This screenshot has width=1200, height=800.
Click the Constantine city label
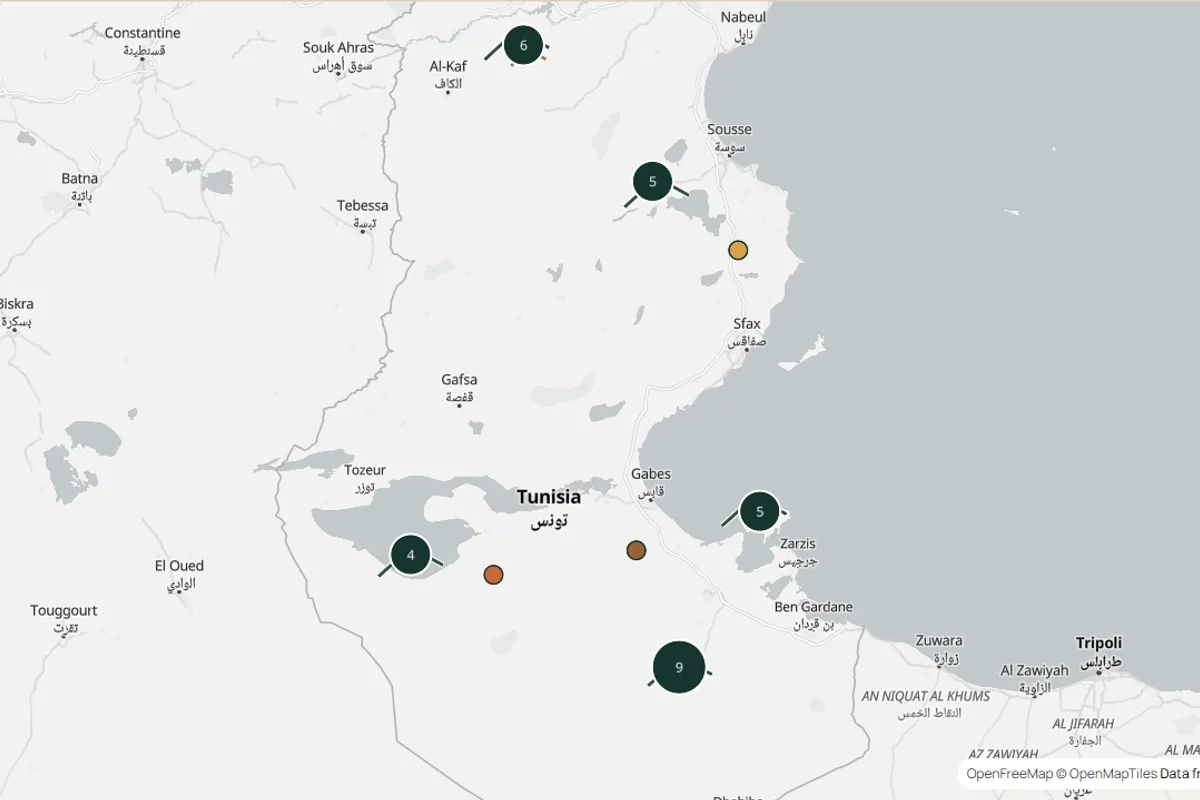pos(142,41)
